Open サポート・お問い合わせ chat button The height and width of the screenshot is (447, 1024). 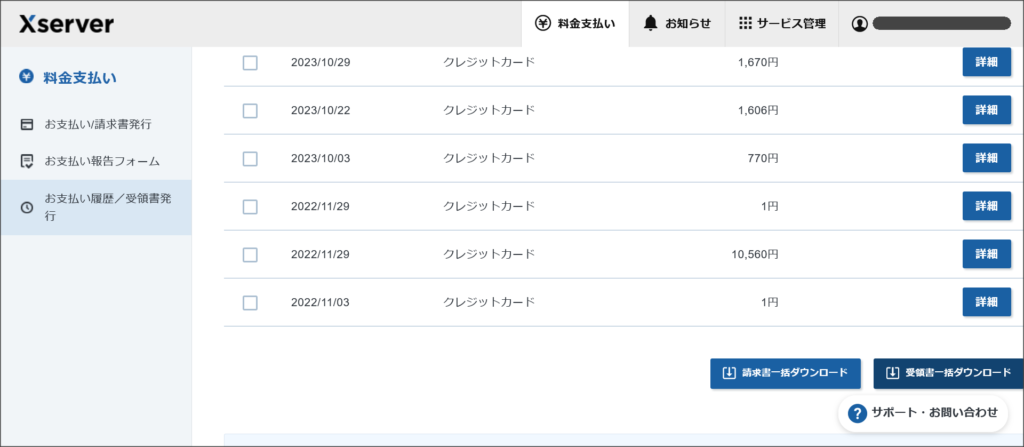click(923, 413)
